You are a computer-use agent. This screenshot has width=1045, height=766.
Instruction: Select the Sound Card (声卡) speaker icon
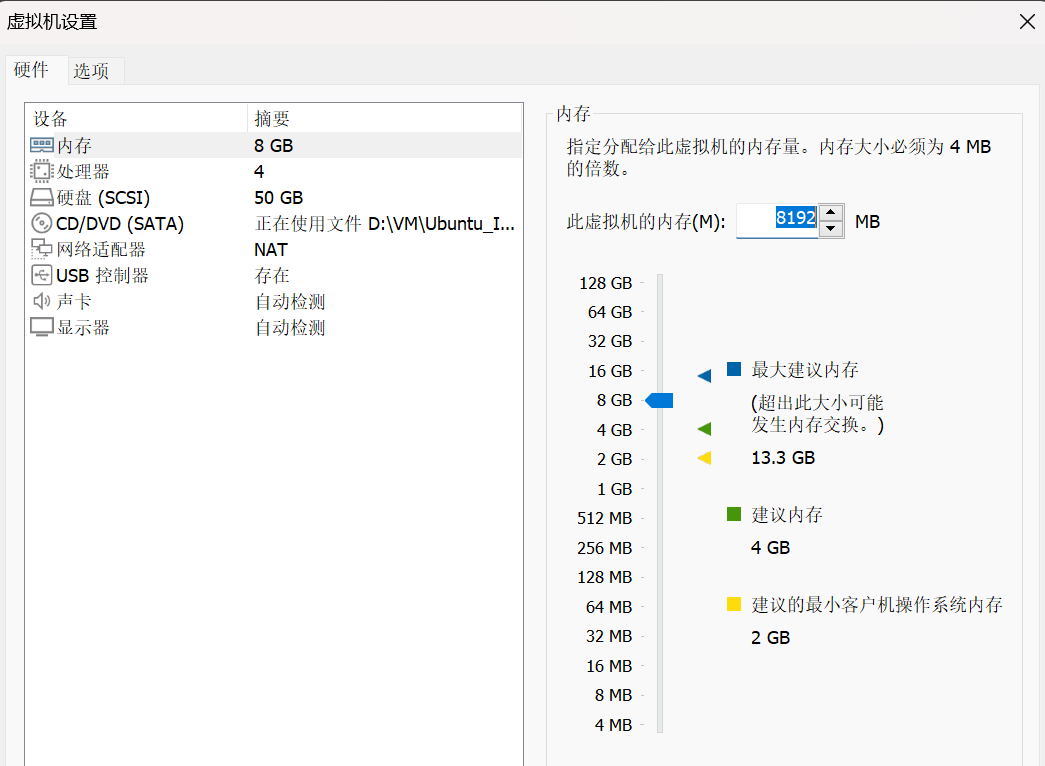[42, 302]
